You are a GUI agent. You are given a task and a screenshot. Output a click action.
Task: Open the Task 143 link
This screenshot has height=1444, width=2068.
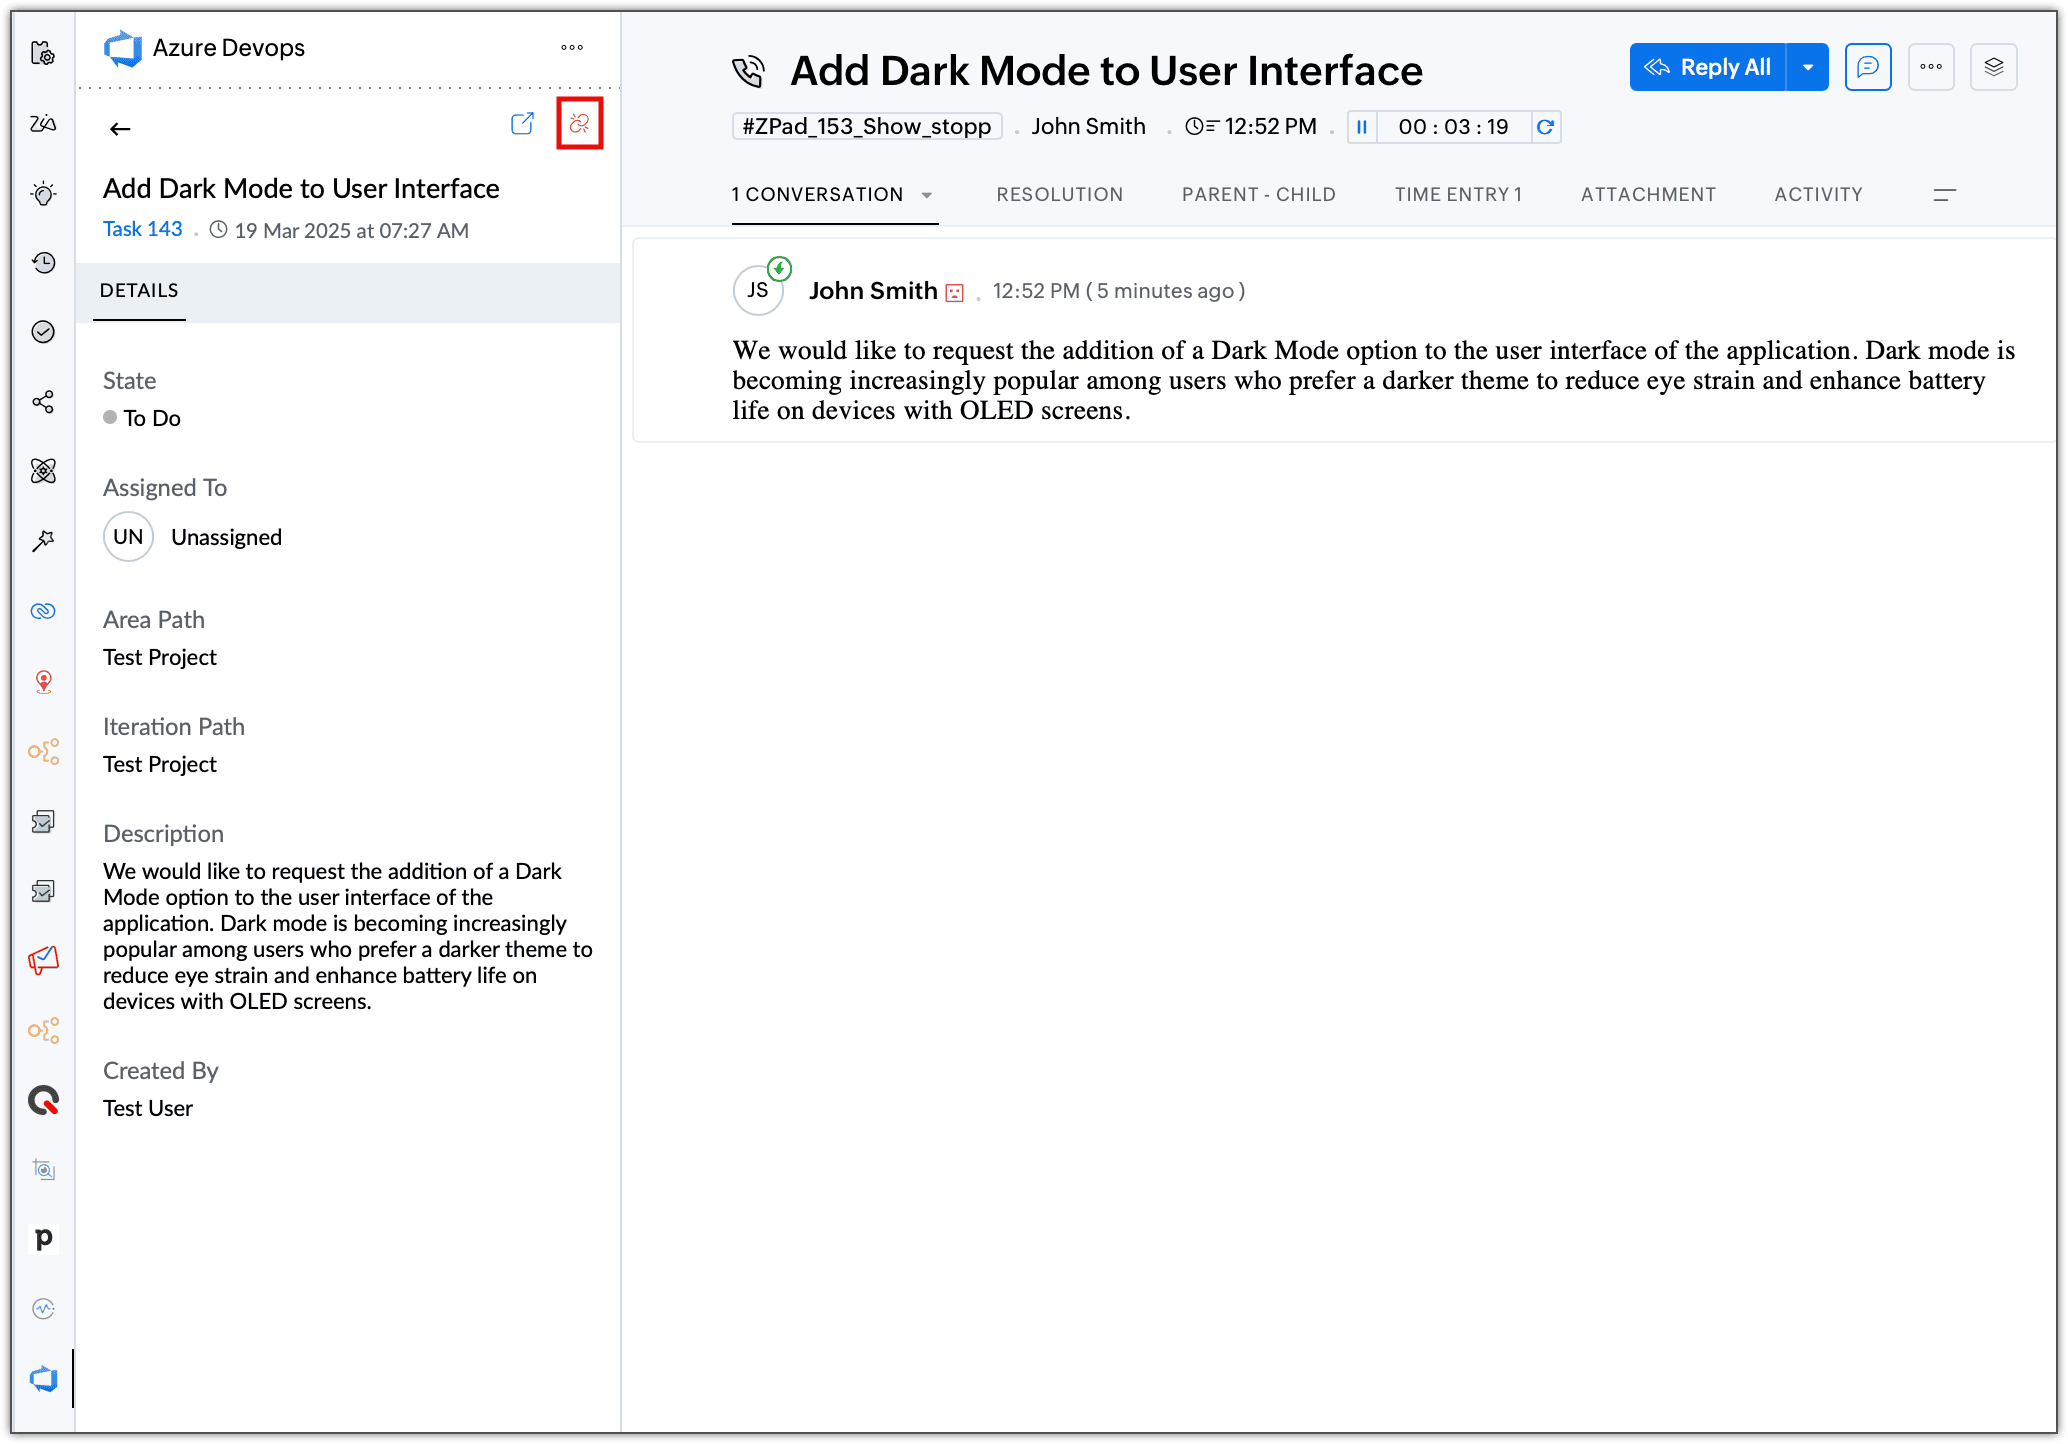(x=142, y=229)
